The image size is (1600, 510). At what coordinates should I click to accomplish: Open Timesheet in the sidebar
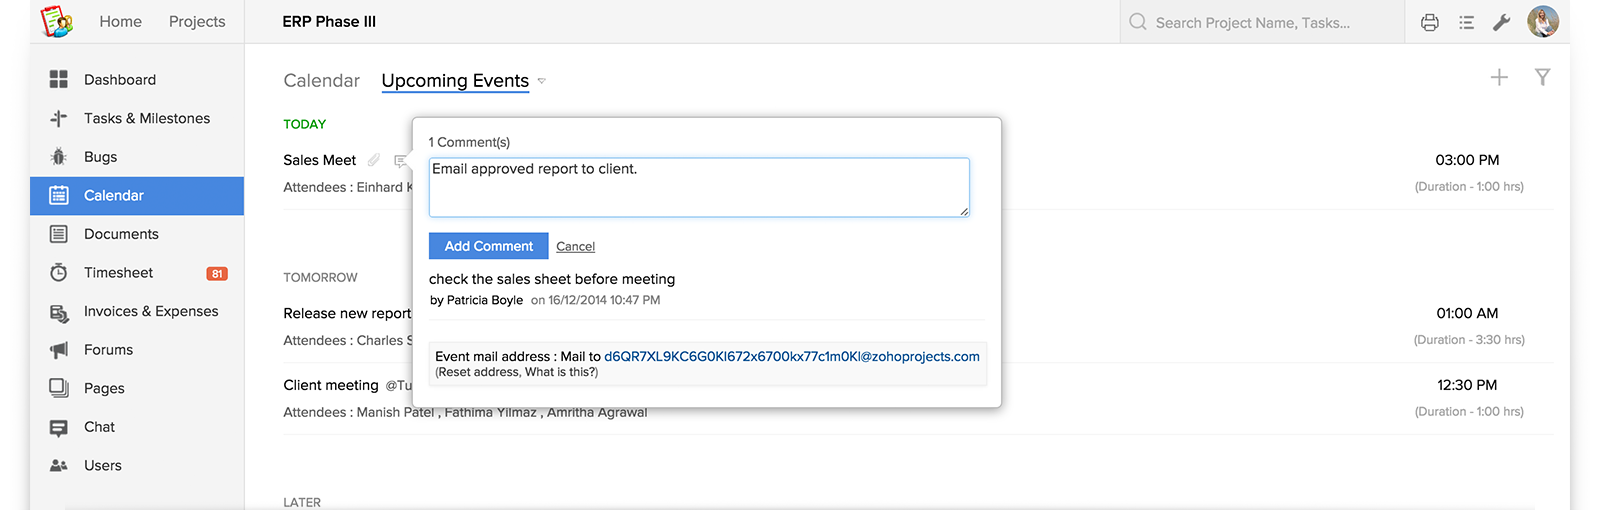point(118,273)
